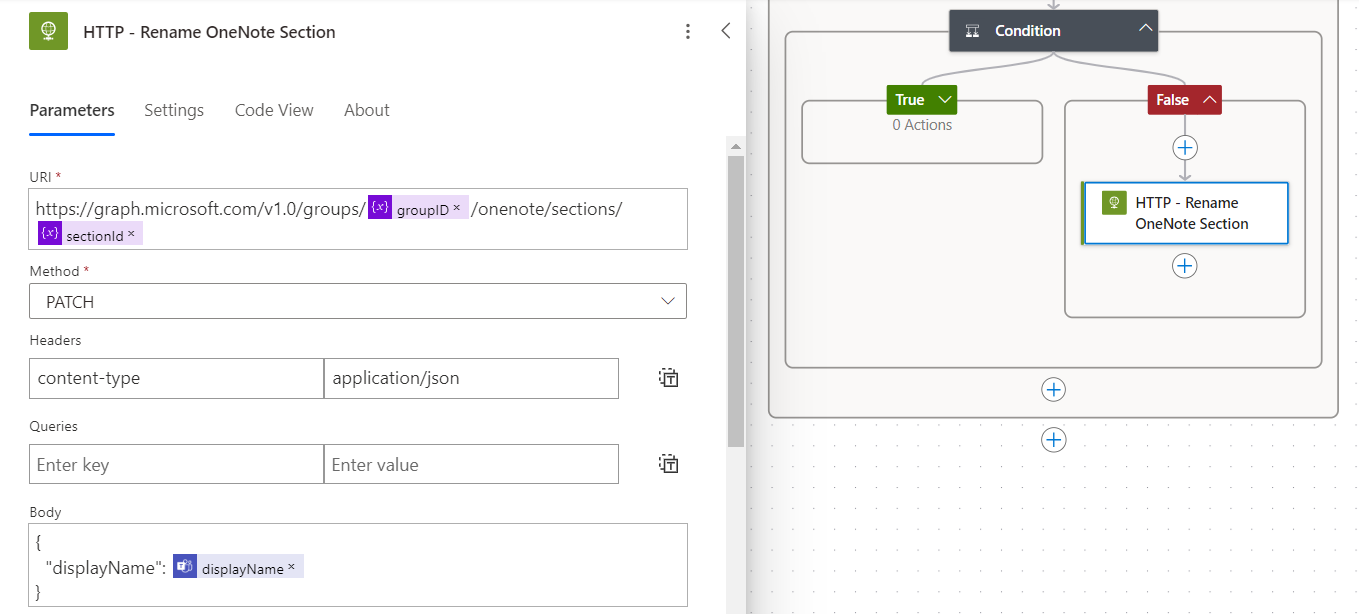Switch Headers to text mode icon
The image size is (1359, 614).
click(669, 378)
